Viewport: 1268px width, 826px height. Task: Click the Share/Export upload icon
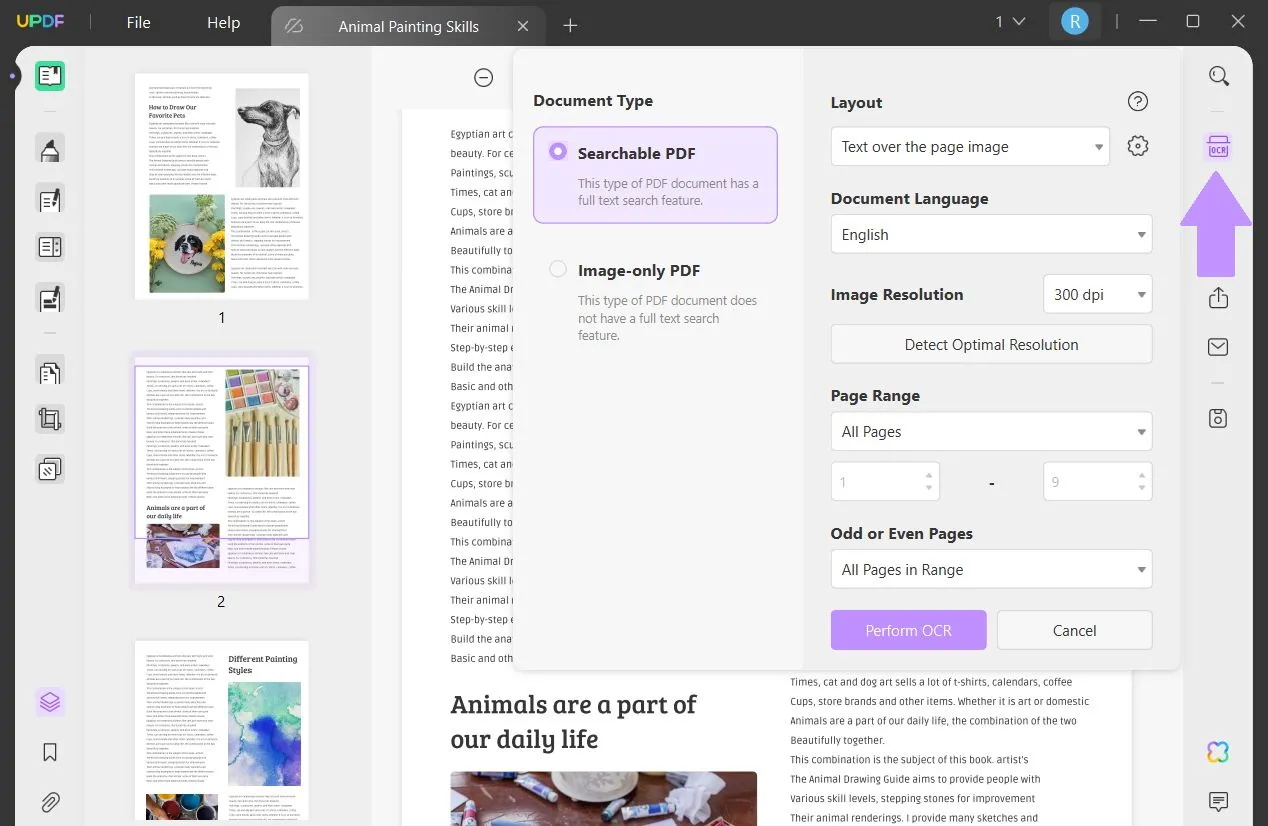click(1218, 298)
